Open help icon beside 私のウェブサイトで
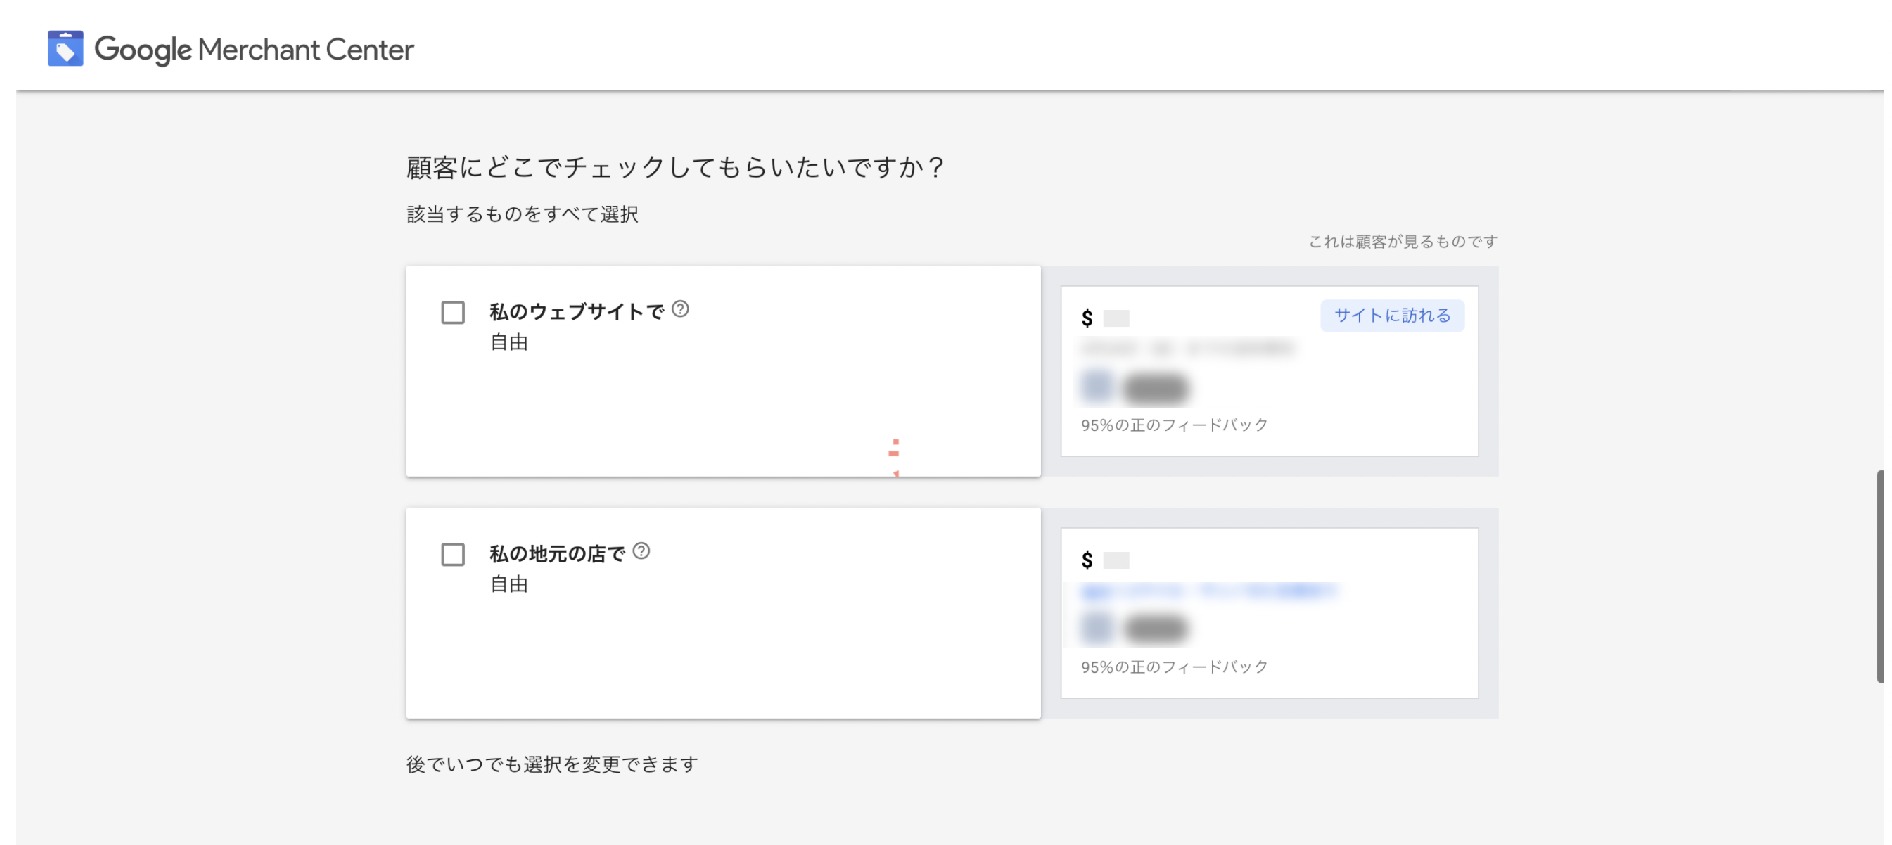This screenshot has width=1892, height=845. click(x=681, y=310)
